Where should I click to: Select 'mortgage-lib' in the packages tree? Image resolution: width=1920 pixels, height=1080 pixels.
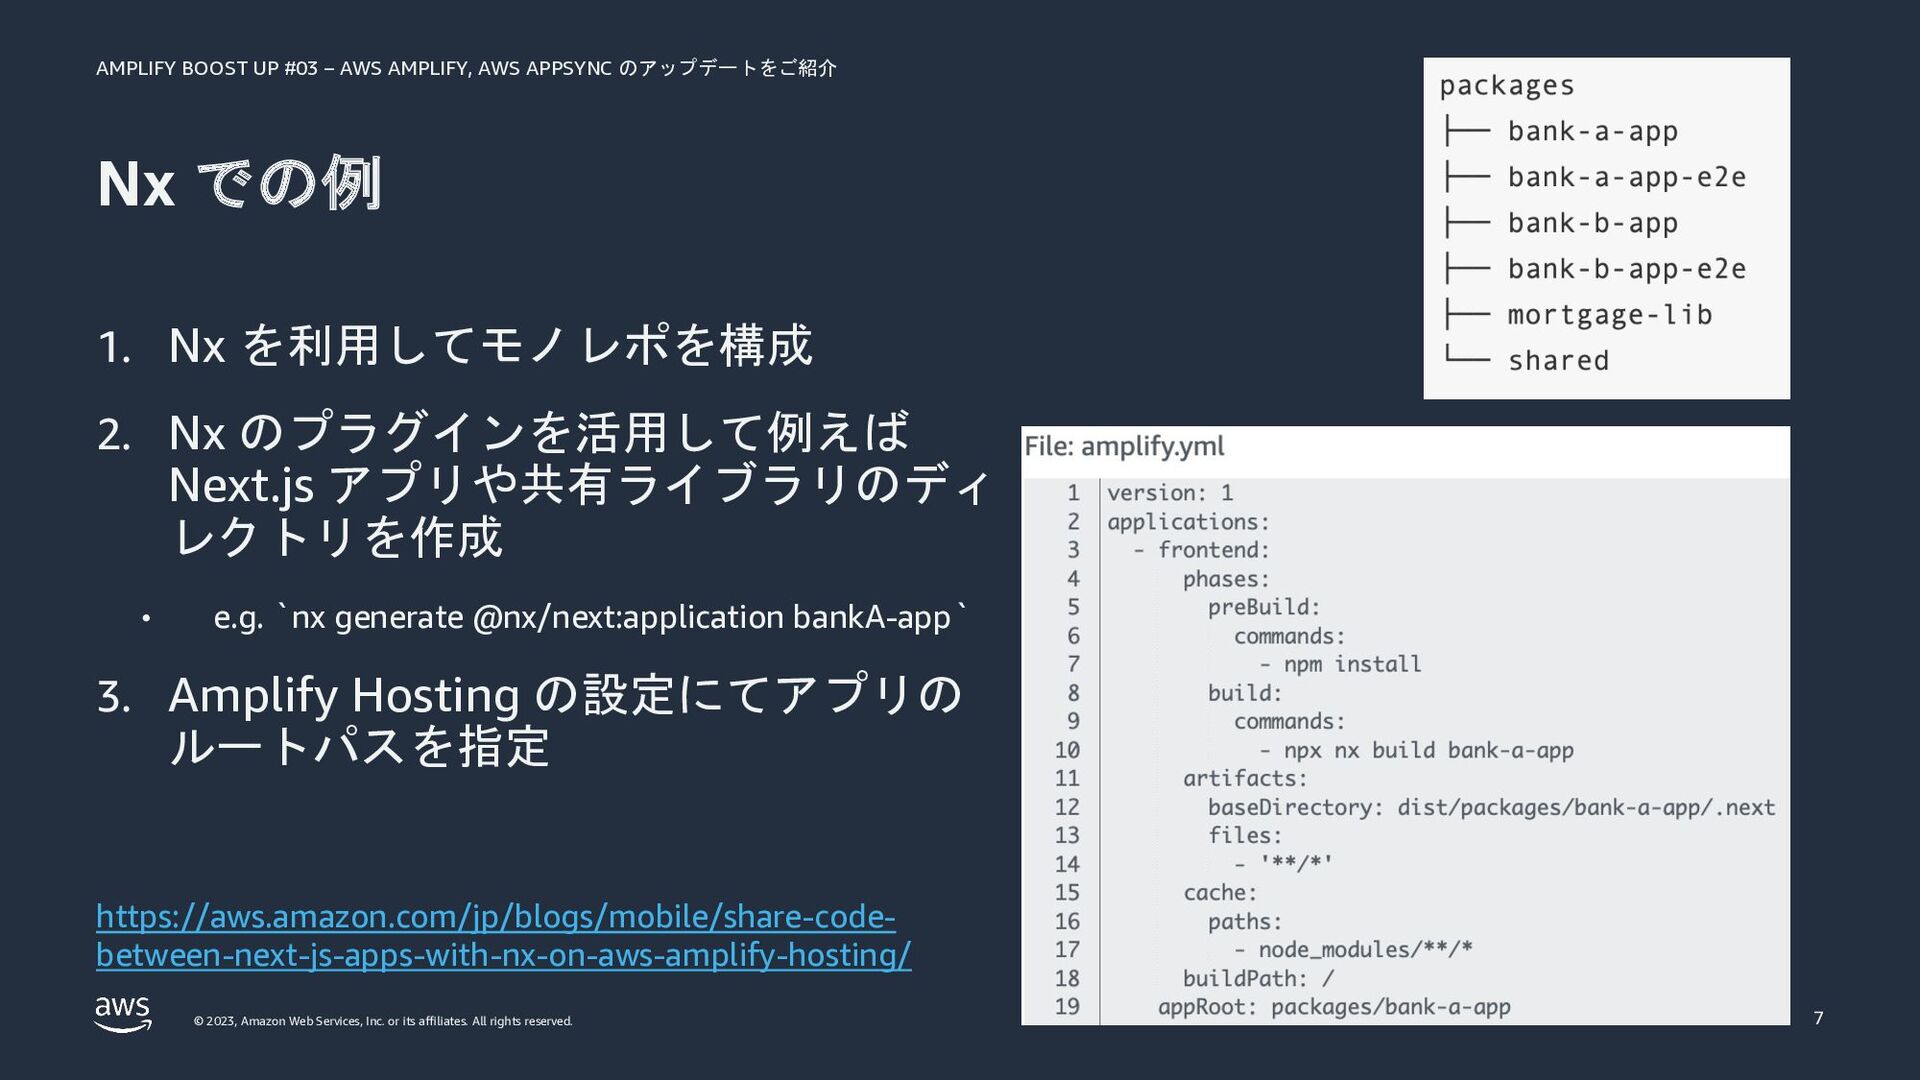pos(1610,315)
